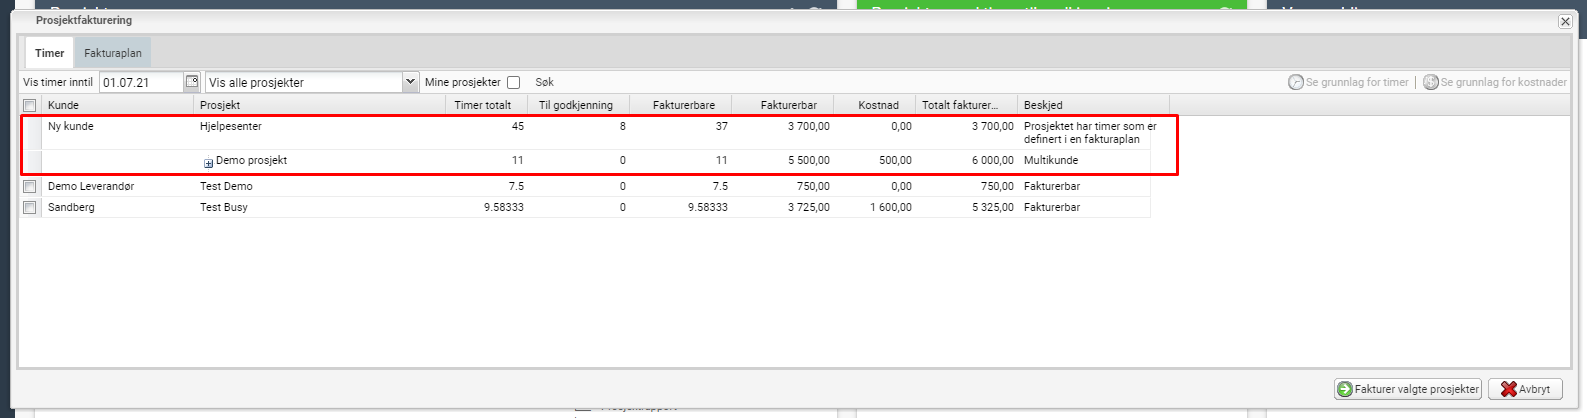The height and width of the screenshot is (418, 1587).
Task: Click the Avbryt button
Action: tap(1525, 389)
